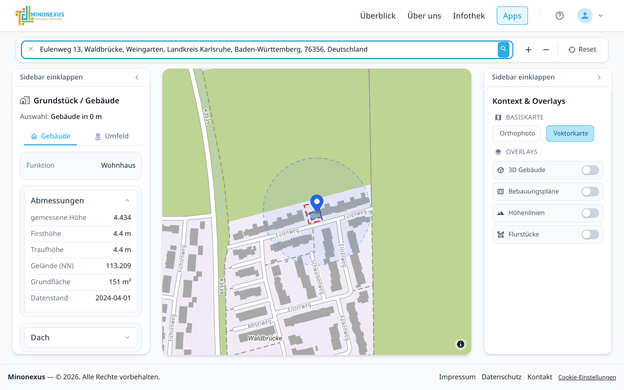
Task: Expand the Dach section
Action: click(x=127, y=337)
